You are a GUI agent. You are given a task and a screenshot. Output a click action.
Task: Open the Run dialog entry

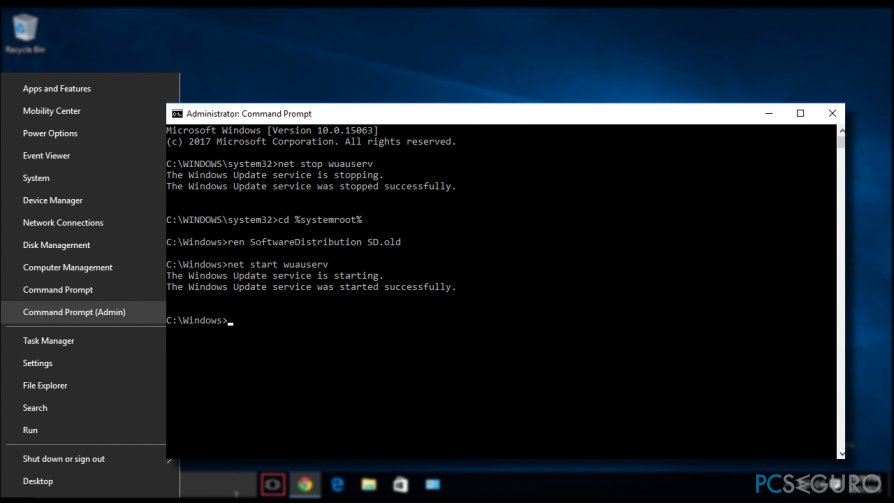tap(30, 430)
